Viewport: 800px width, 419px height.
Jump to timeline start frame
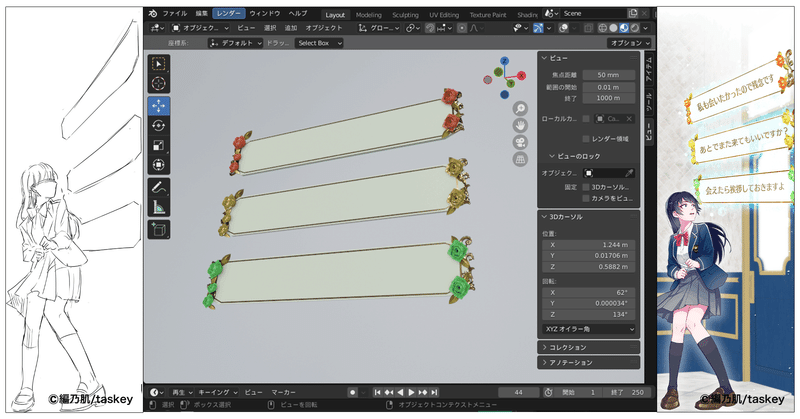click(x=377, y=392)
